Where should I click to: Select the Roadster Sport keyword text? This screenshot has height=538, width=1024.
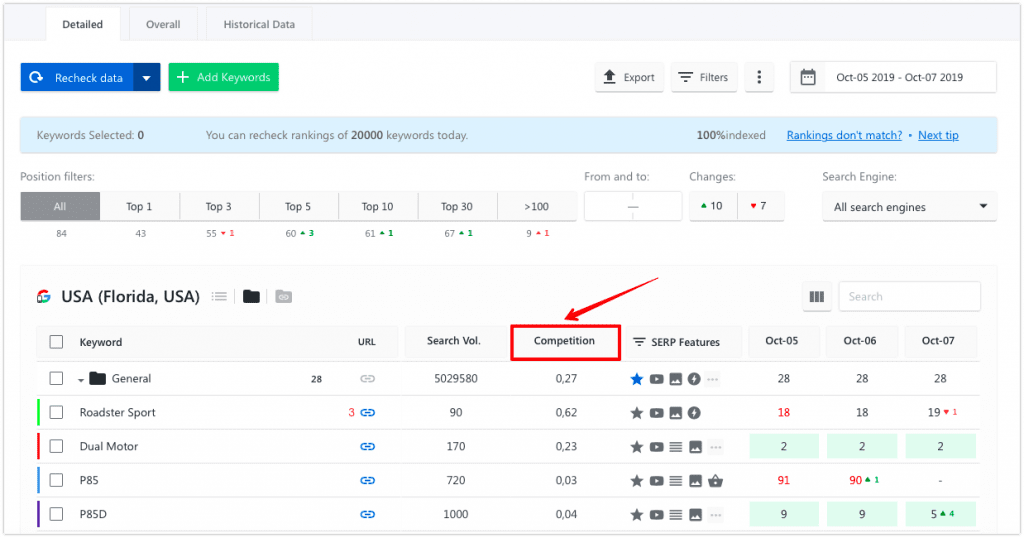click(x=118, y=412)
